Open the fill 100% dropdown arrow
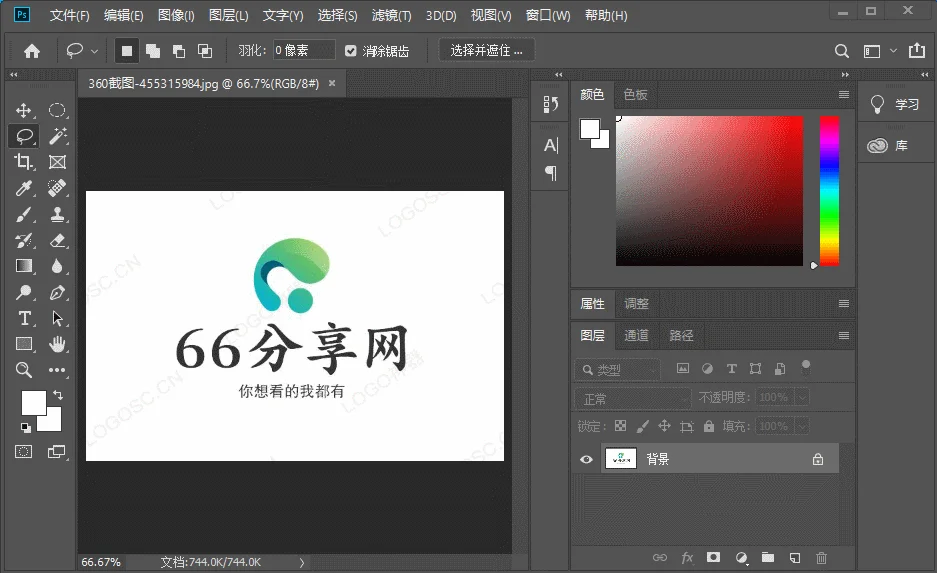The height and width of the screenshot is (573, 937). (803, 426)
